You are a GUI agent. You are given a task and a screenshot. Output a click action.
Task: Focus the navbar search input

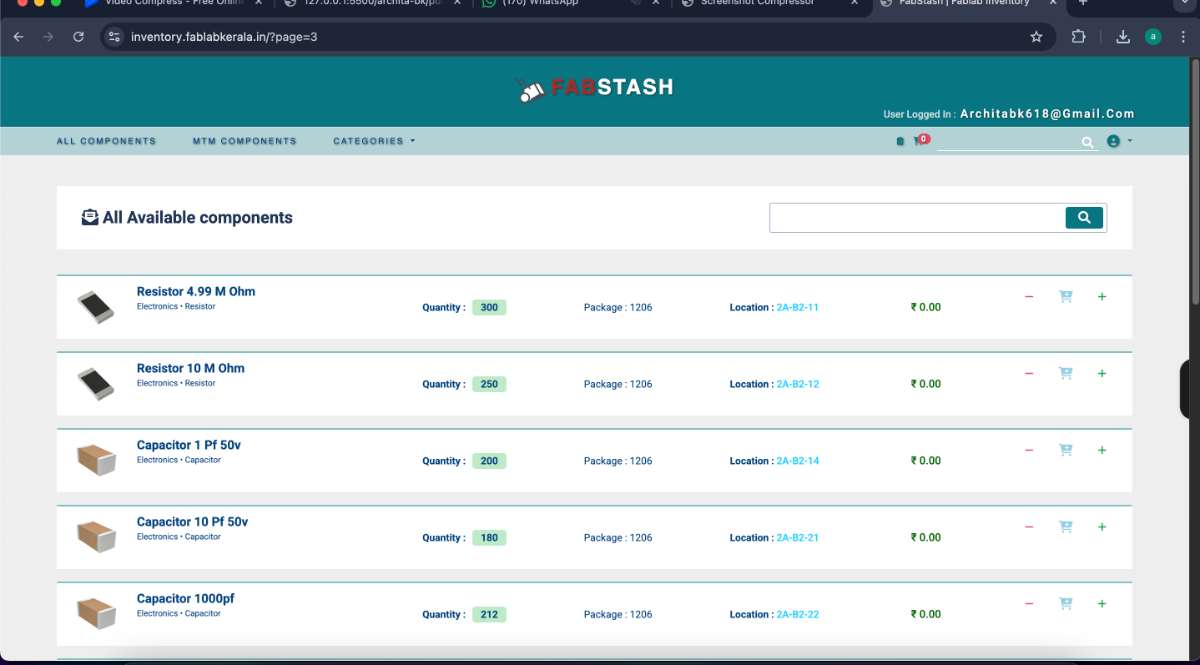click(1008, 142)
